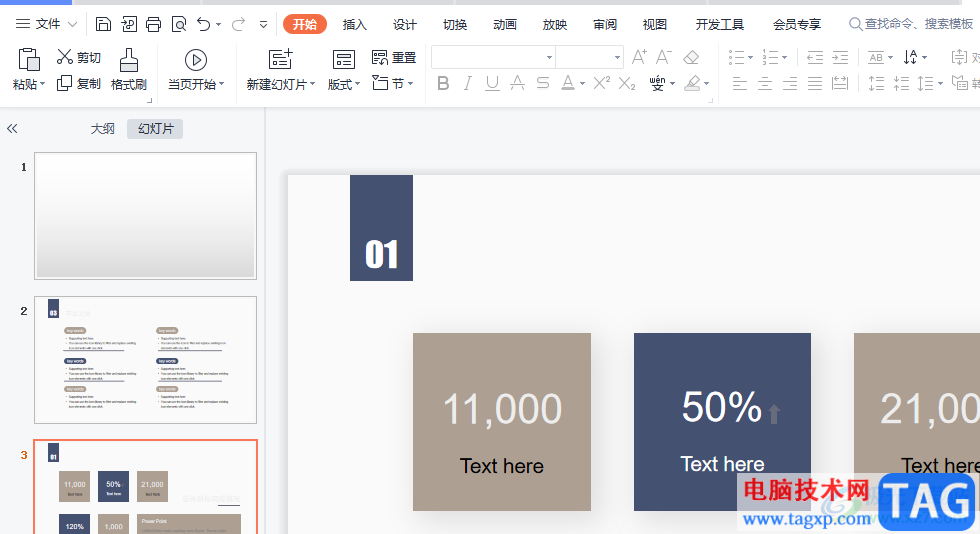This screenshot has width=980, height=534.
Task: Switch to the Insert (插入) ribbon tab
Action: tap(354, 24)
